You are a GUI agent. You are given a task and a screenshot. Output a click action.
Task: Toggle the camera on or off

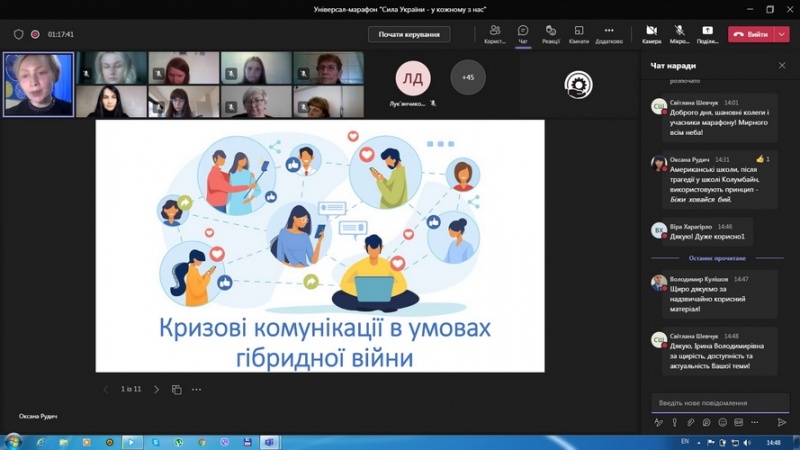tap(651, 34)
